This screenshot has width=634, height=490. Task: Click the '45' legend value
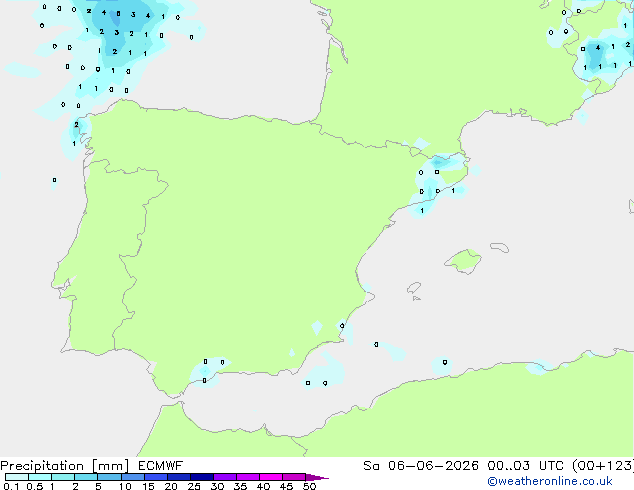[x=286, y=486]
